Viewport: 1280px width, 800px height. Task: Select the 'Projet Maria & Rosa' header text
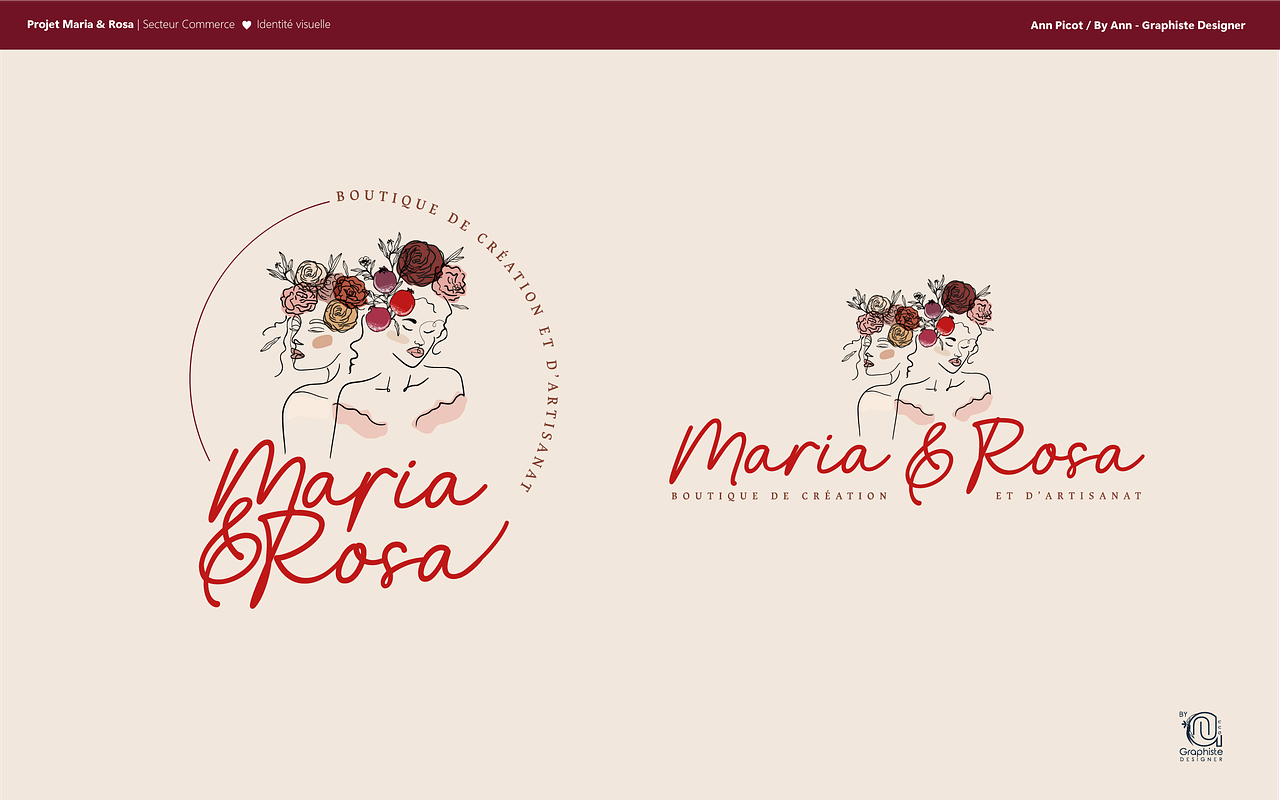click(80, 24)
